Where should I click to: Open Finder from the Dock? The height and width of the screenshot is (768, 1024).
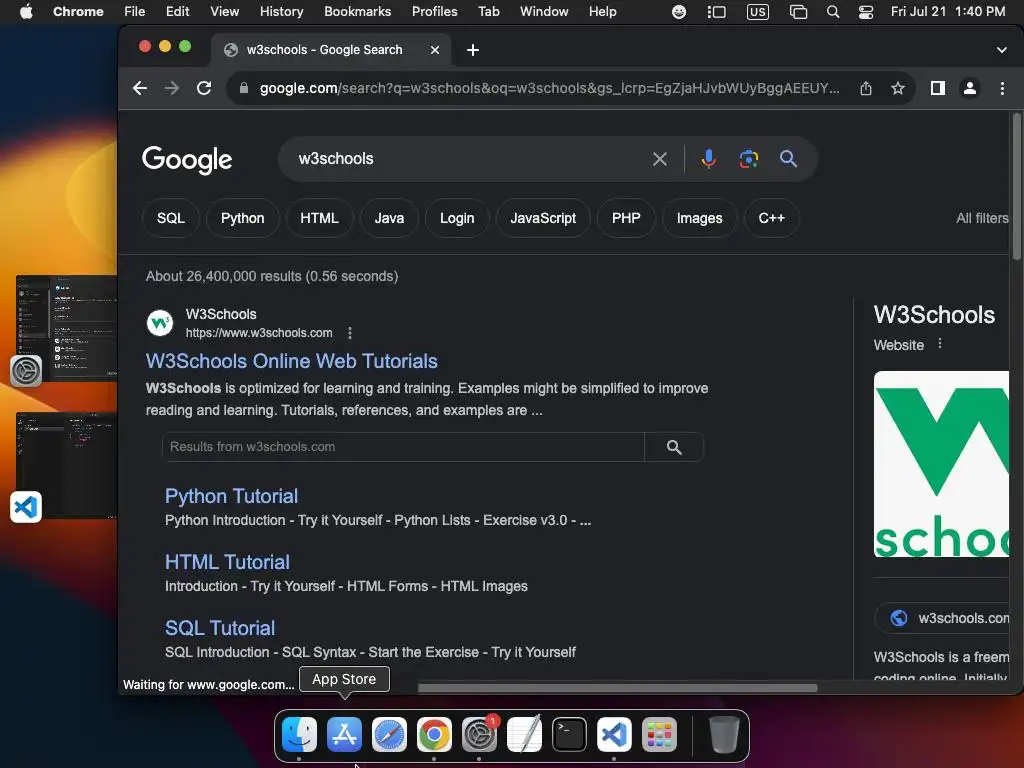click(x=299, y=735)
